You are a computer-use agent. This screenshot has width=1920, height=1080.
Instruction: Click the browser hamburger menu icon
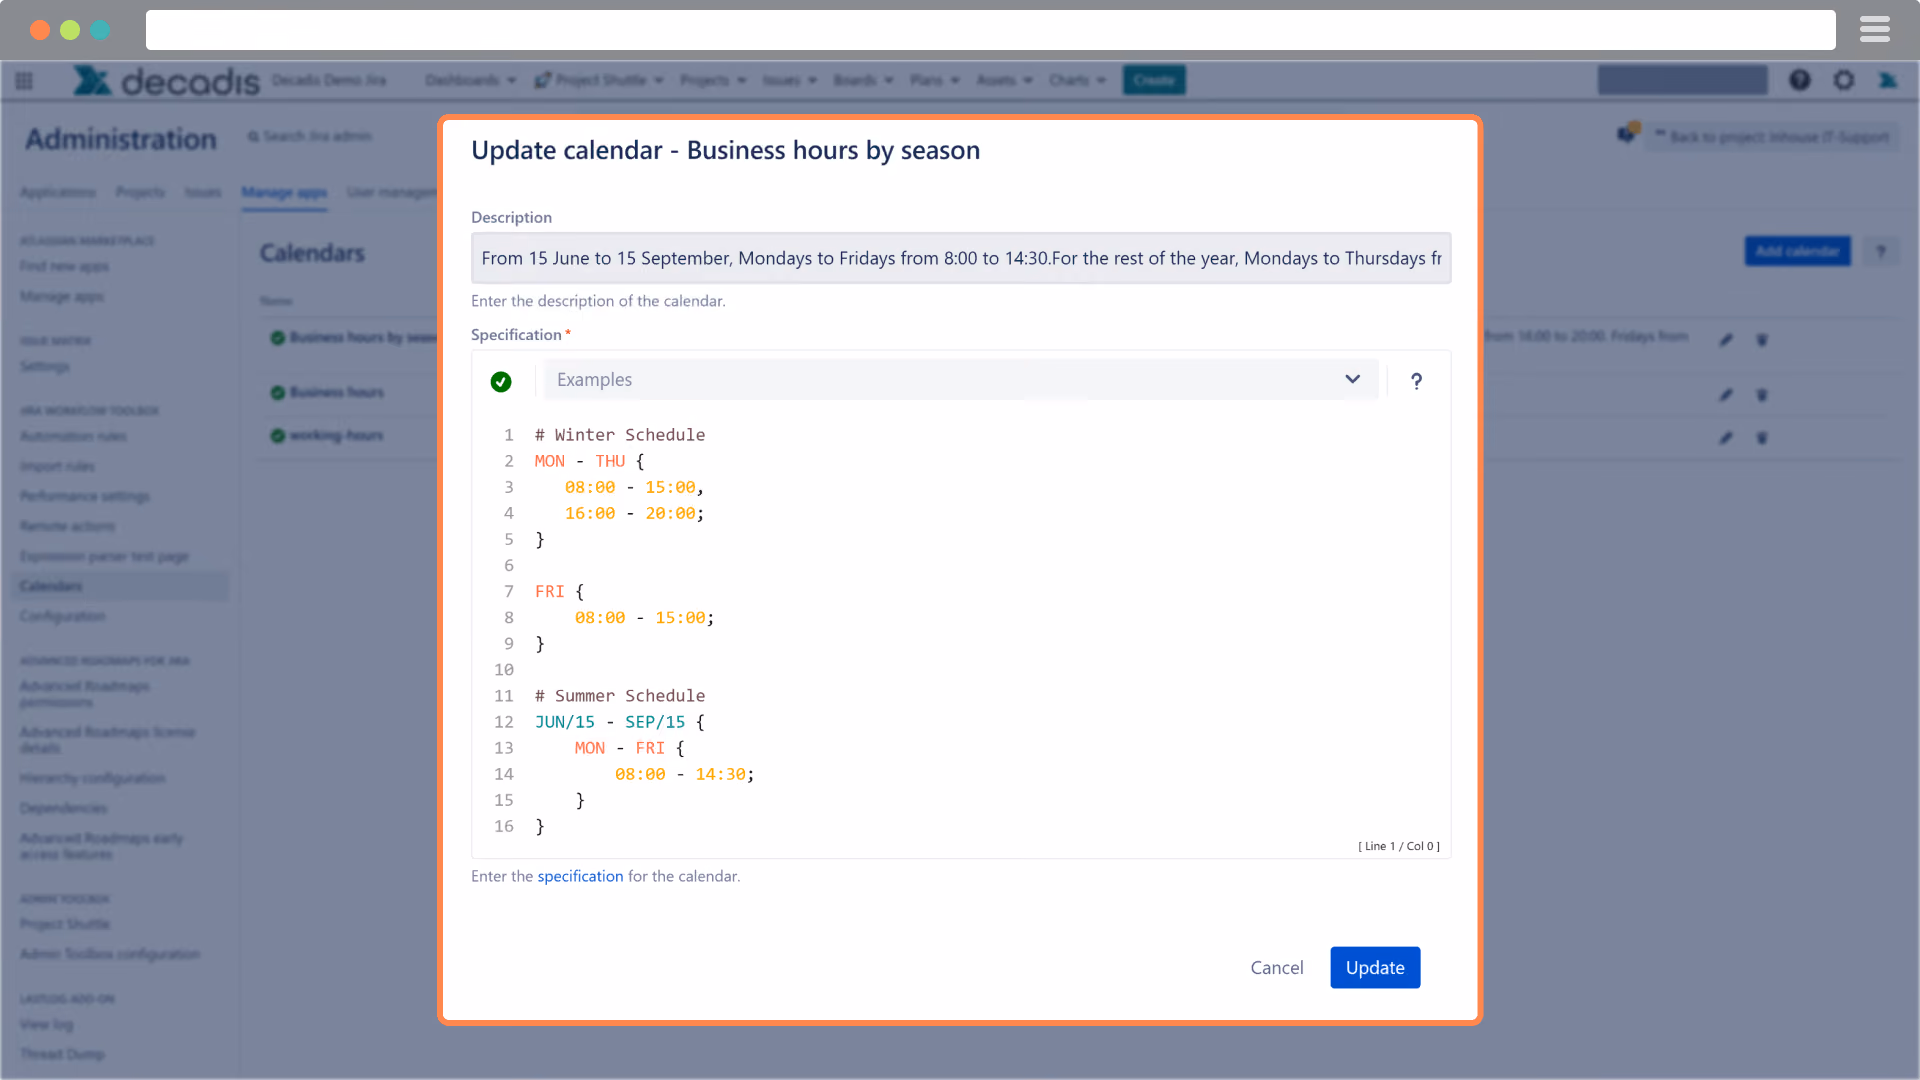[1875, 29]
